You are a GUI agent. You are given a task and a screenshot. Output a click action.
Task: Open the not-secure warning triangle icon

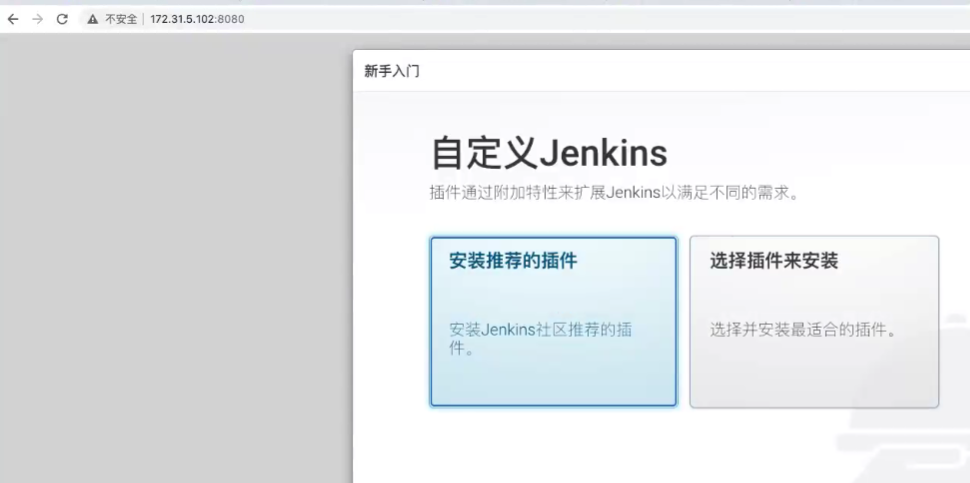click(93, 19)
